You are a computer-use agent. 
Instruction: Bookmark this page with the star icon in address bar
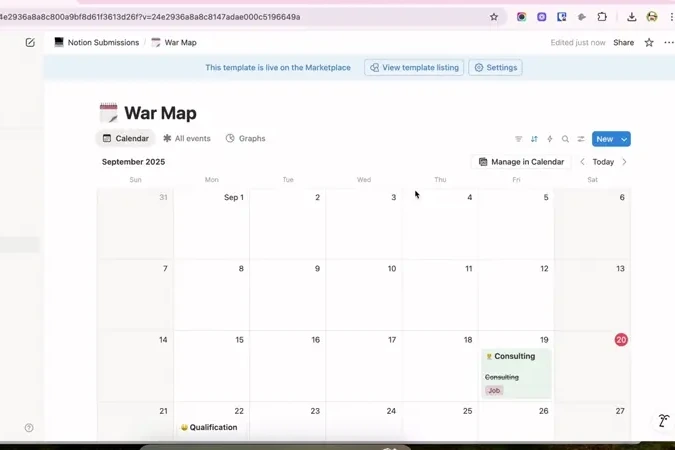coord(494,17)
